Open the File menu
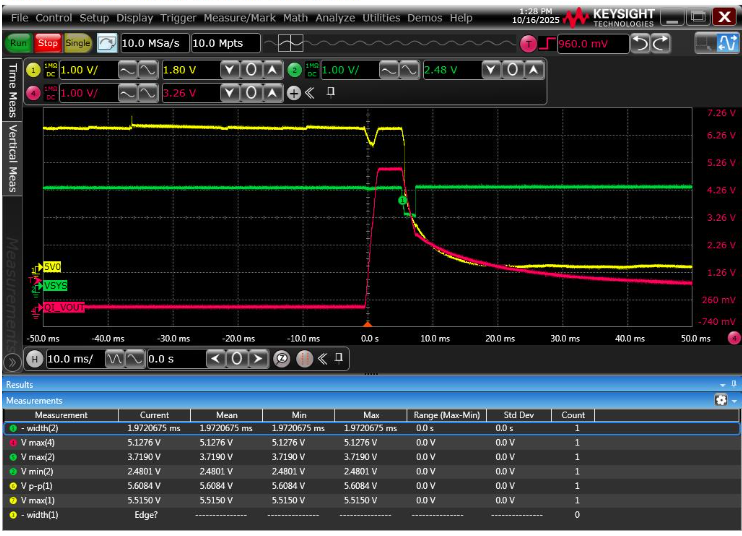 pos(19,18)
